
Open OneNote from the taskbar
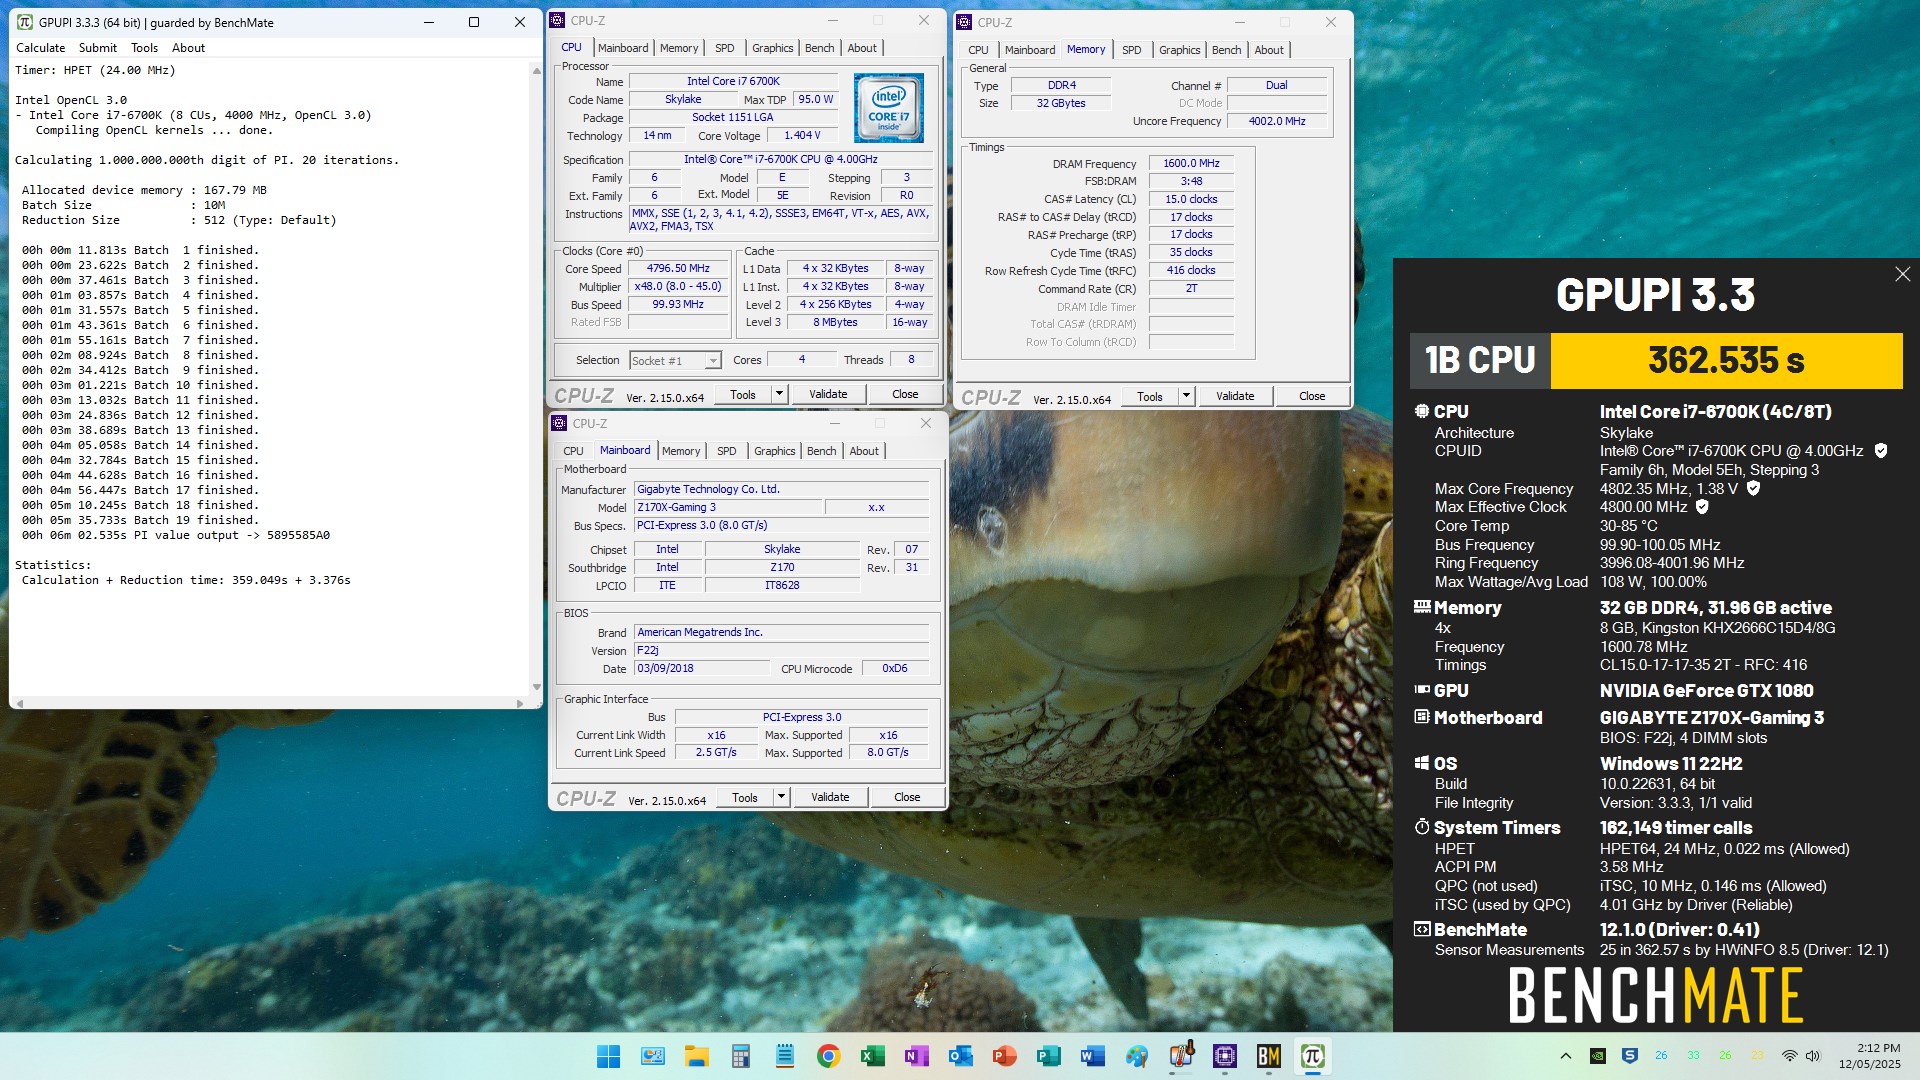tap(916, 1056)
